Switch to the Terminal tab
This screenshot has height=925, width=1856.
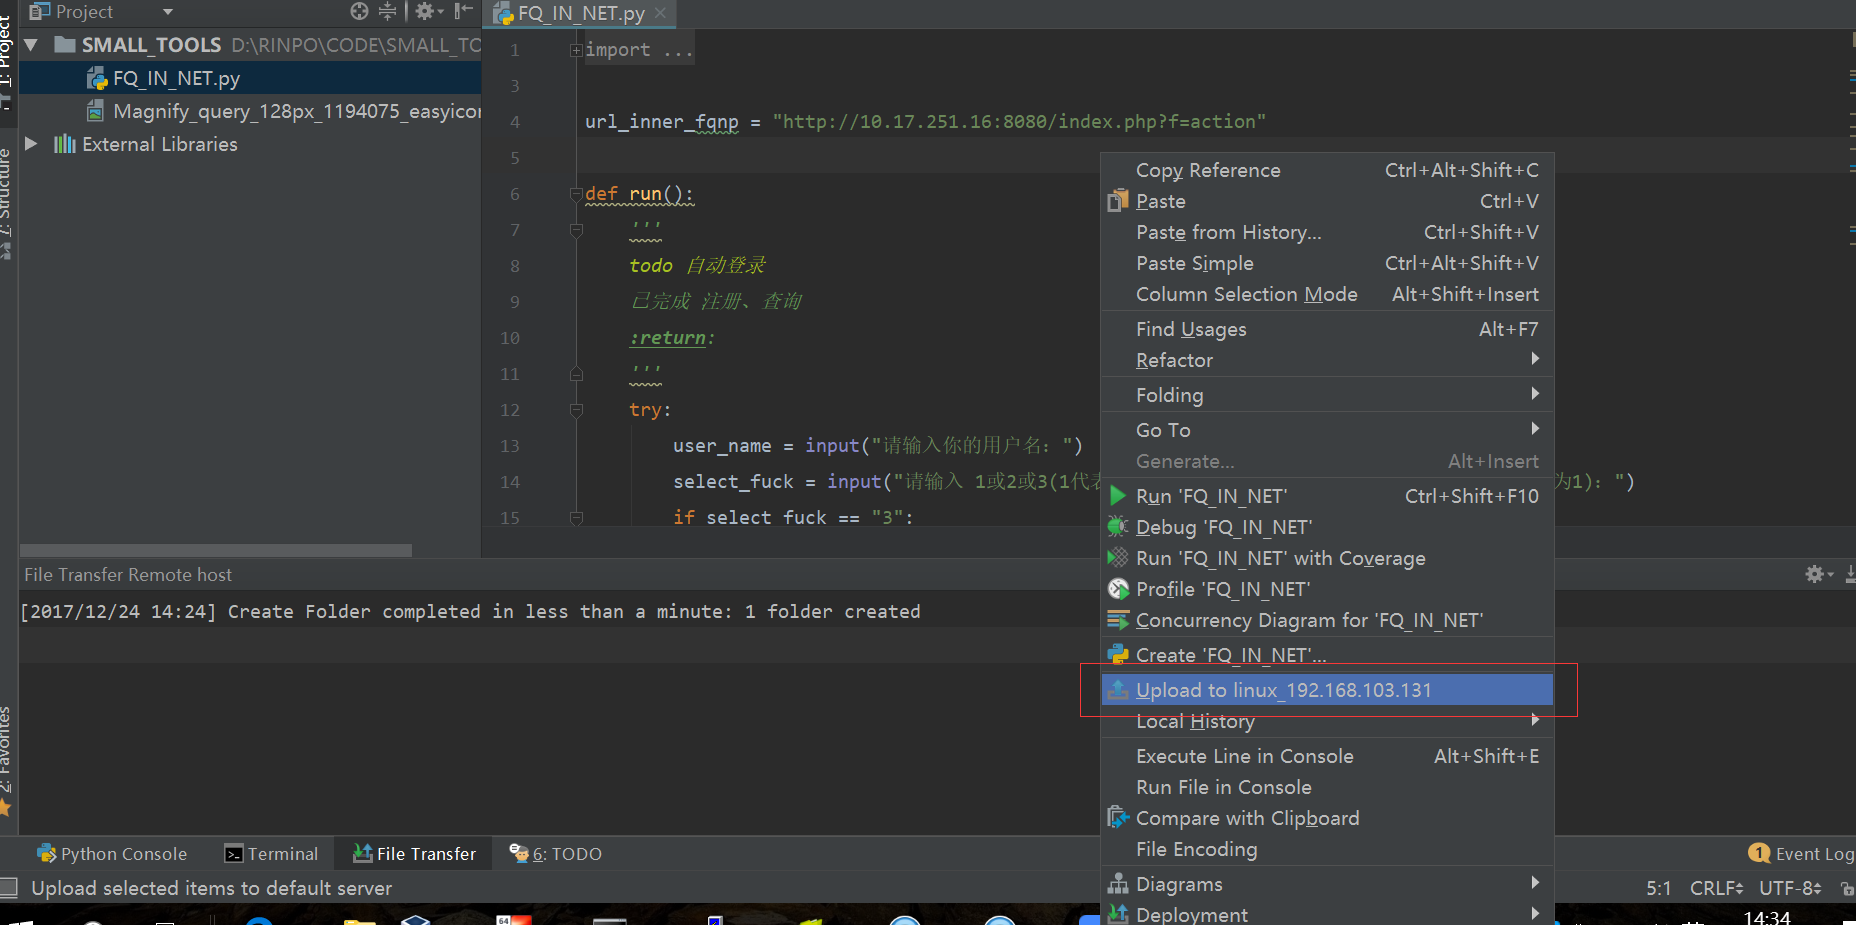(271, 854)
